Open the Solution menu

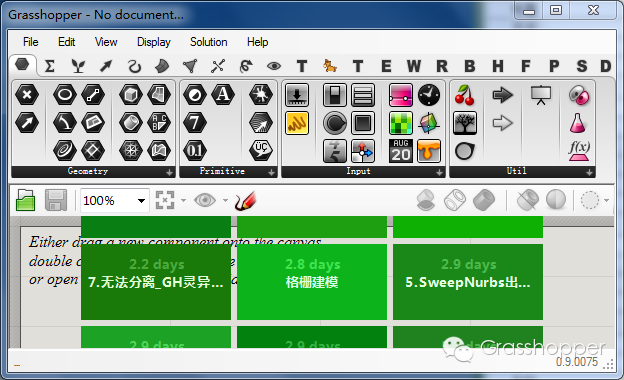[209, 42]
